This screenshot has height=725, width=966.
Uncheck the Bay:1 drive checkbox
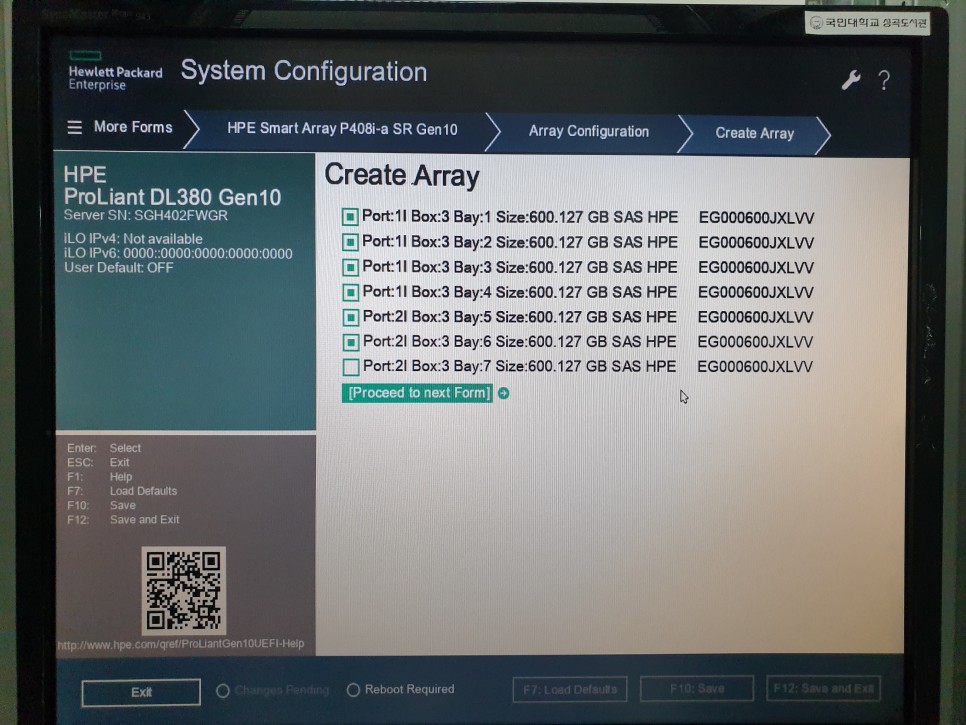coord(350,217)
